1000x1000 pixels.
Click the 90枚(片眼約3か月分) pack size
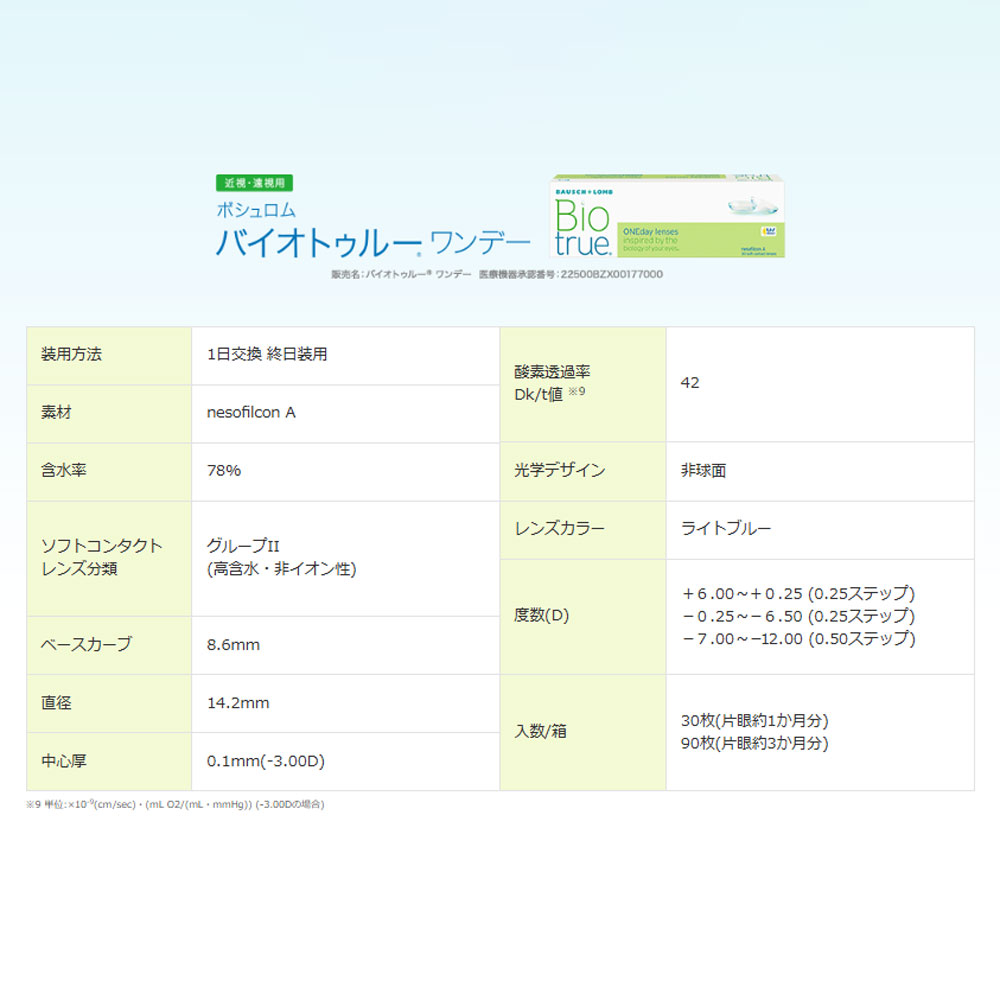coord(754,743)
